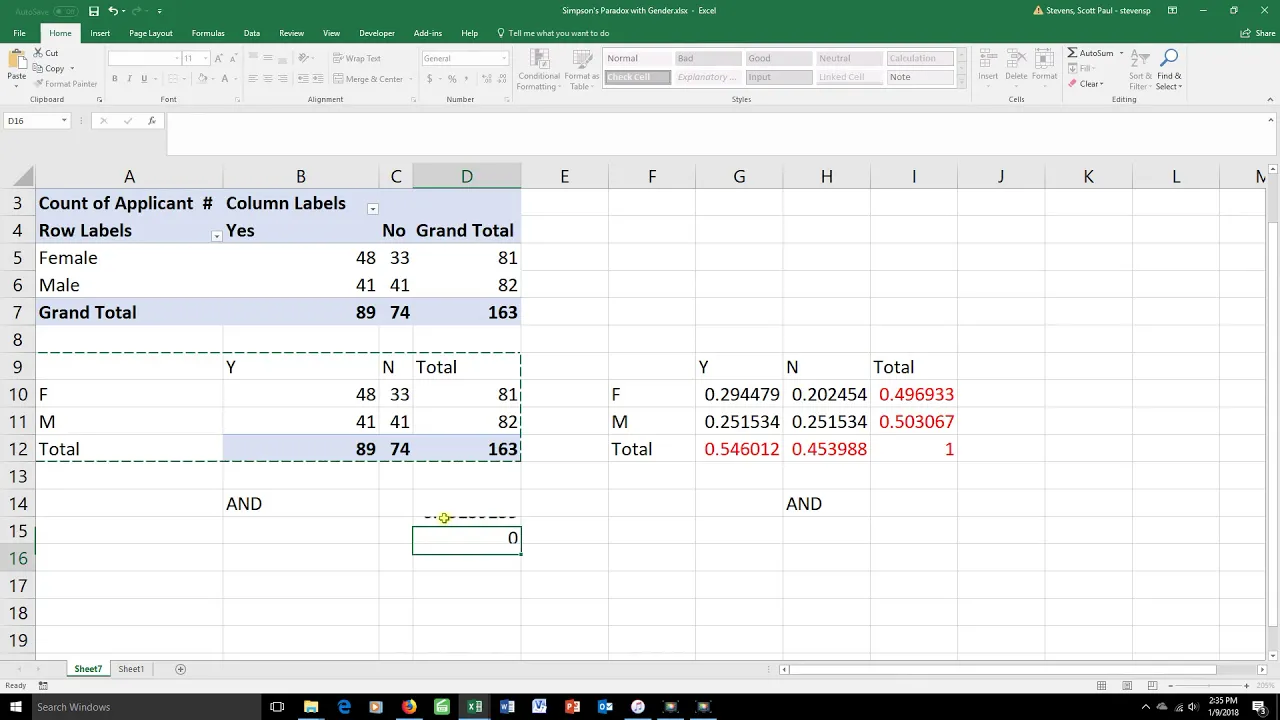Switch to the Page Layout tab
1280x720 pixels.
[x=151, y=33]
